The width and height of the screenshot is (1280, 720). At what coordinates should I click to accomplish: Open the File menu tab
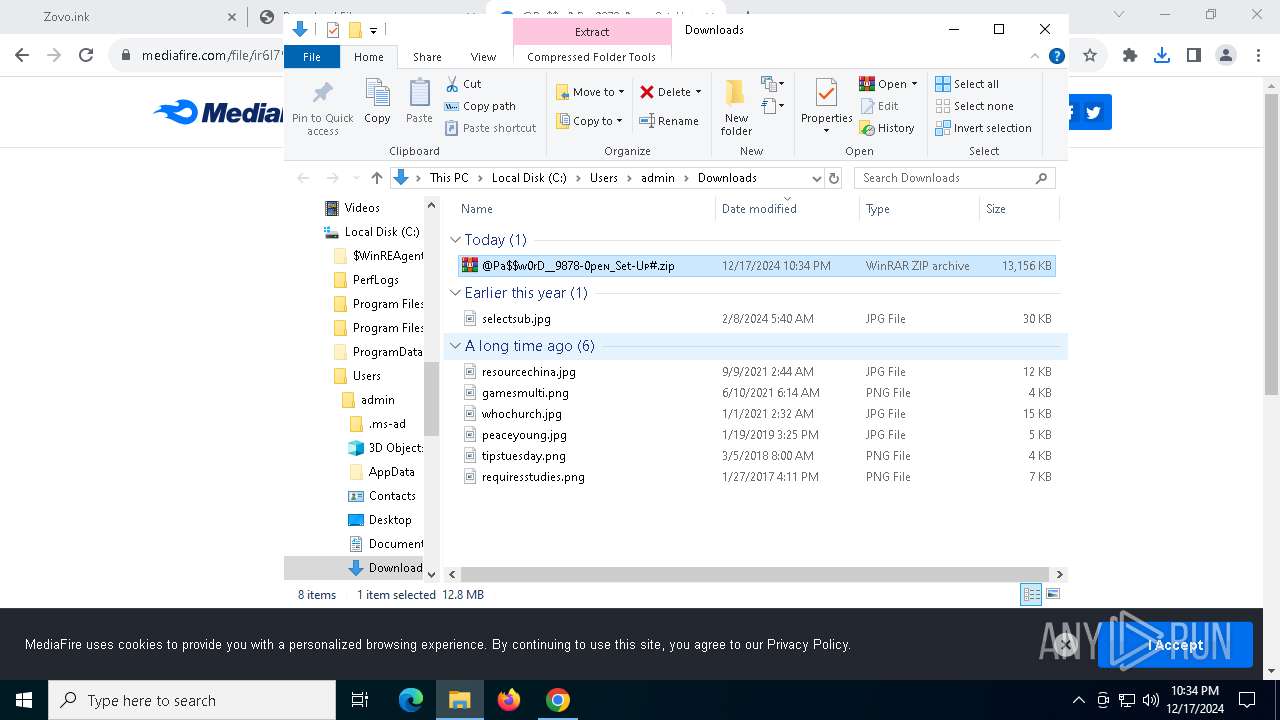[312, 57]
